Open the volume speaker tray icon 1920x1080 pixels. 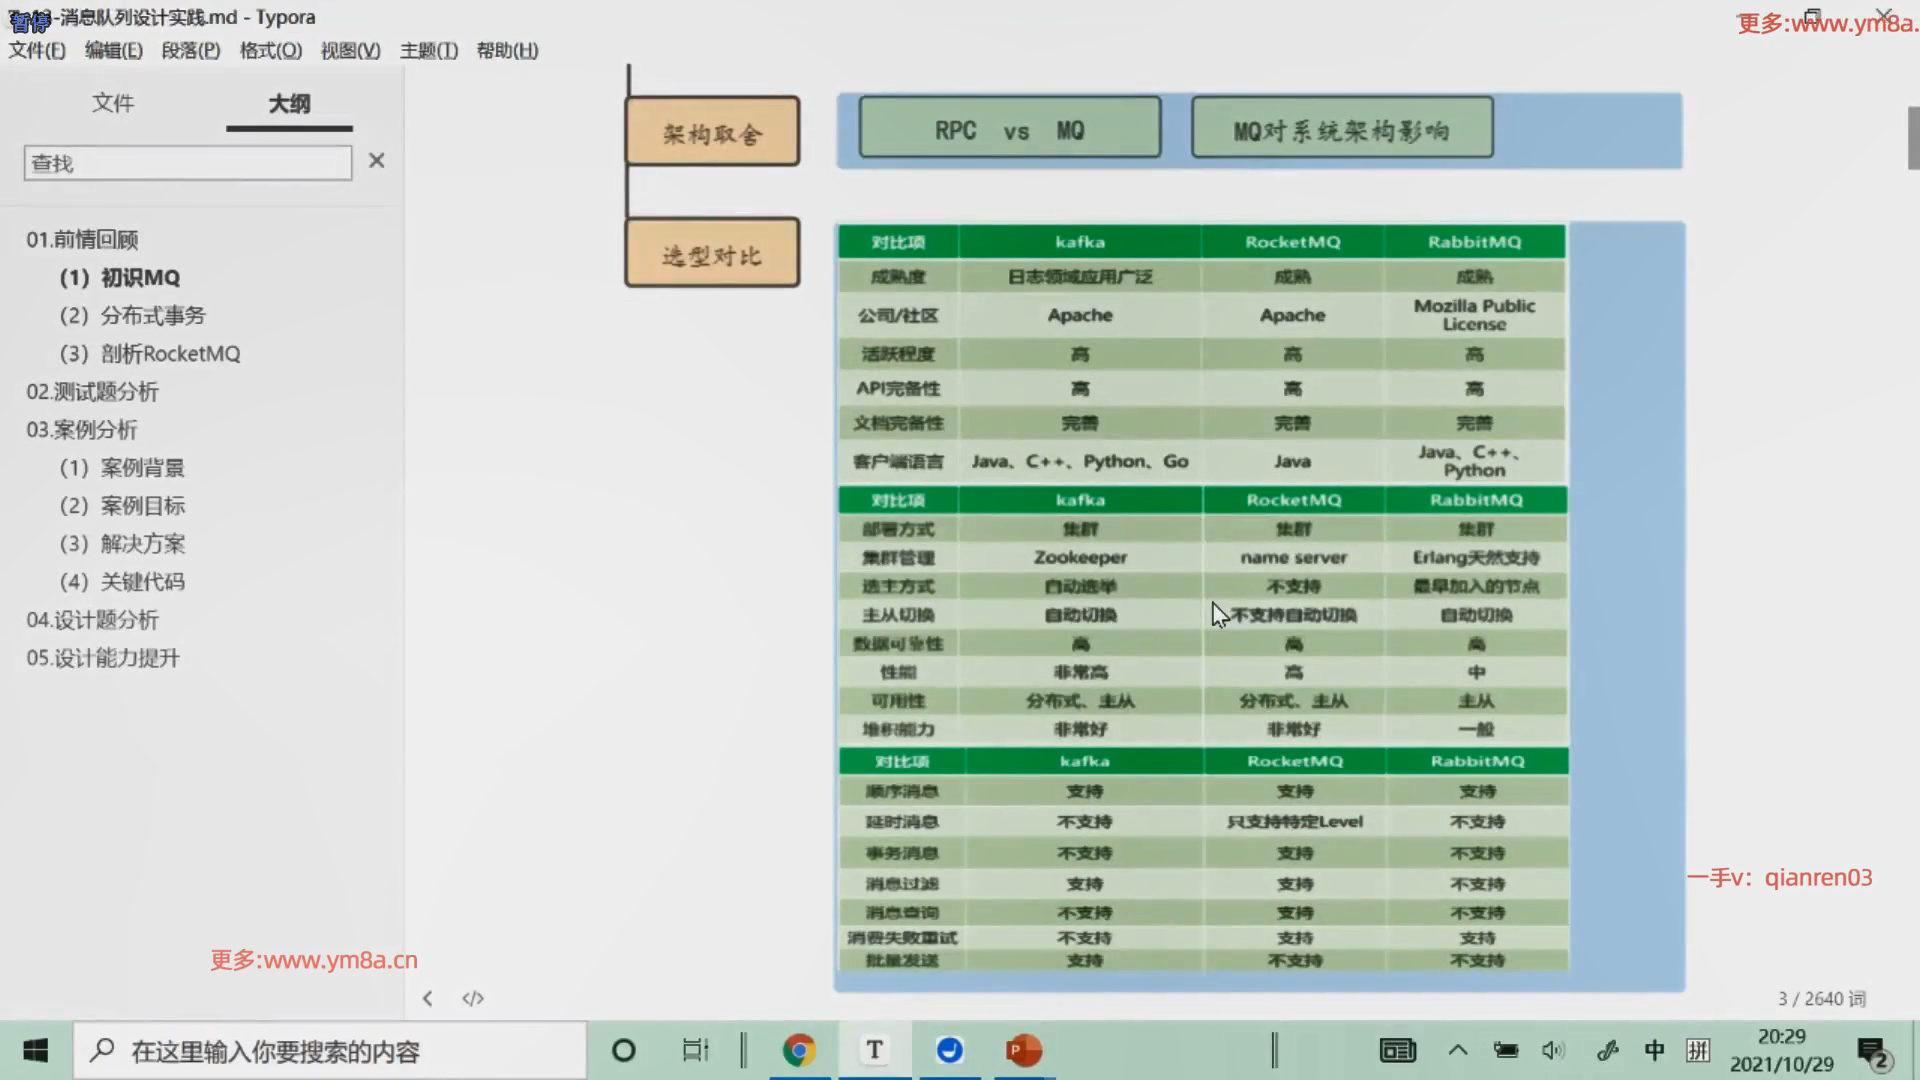click(1552, 1050)
